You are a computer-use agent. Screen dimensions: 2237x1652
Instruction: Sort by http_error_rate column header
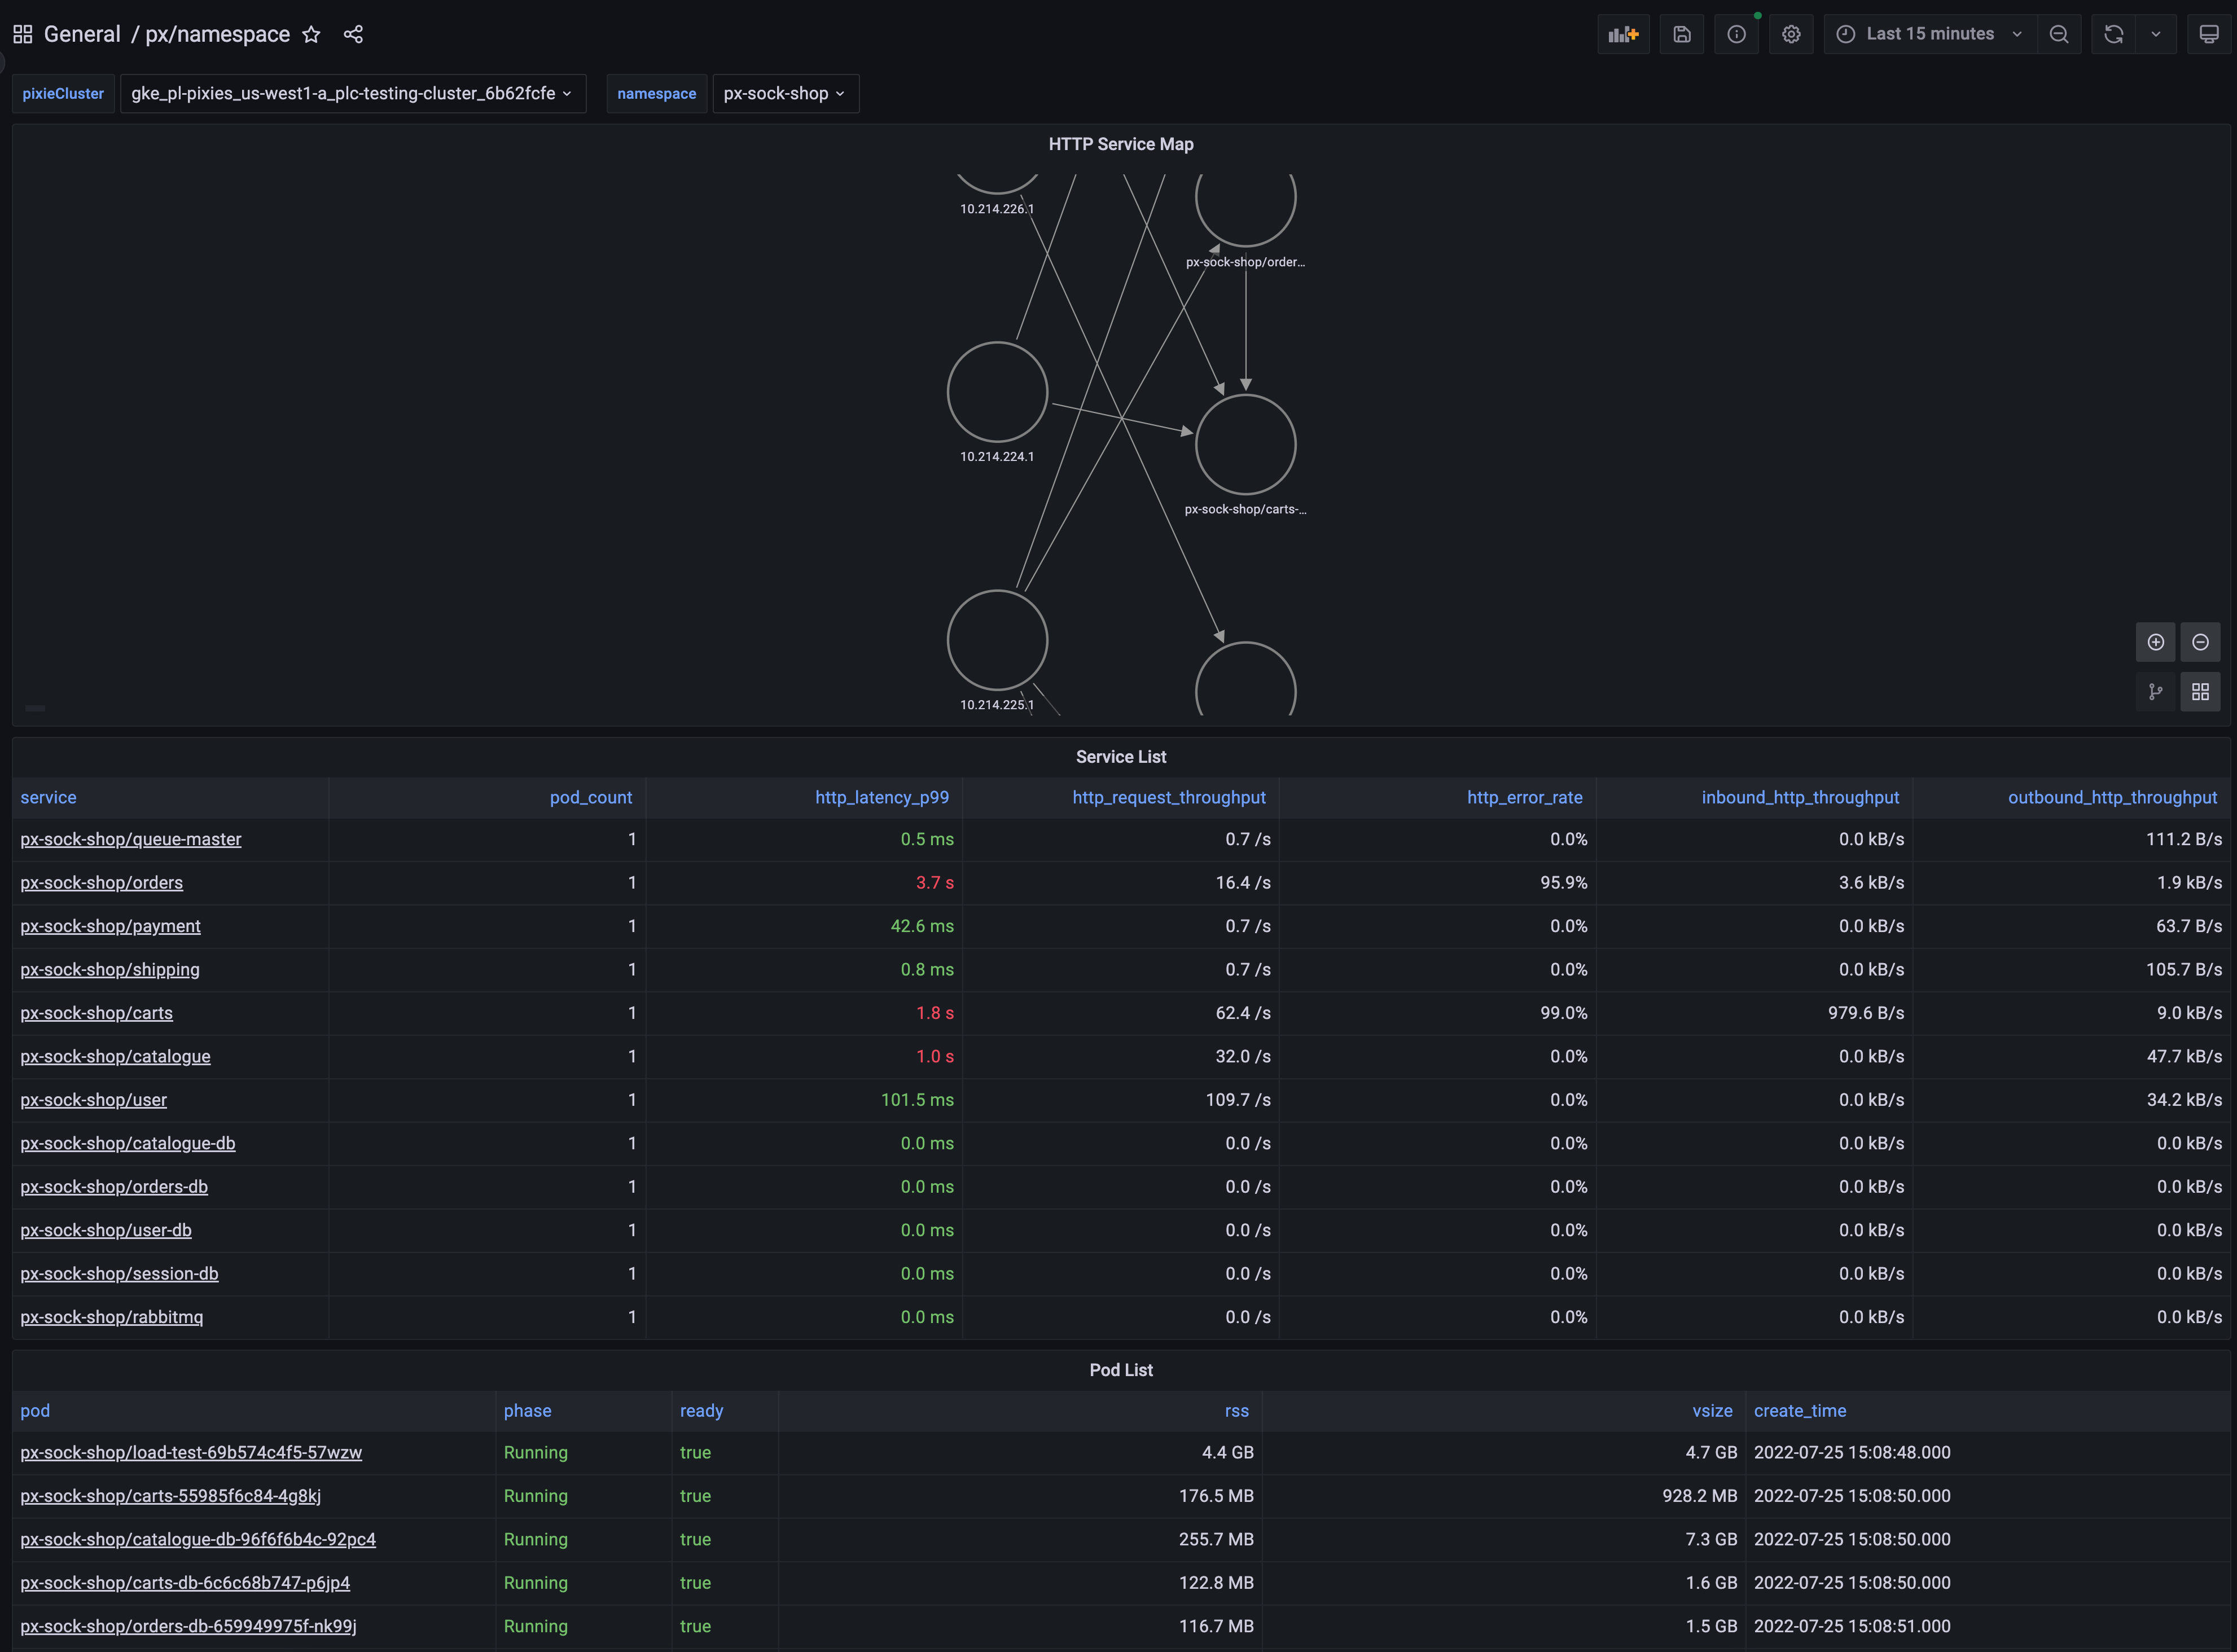point(1524,797)
